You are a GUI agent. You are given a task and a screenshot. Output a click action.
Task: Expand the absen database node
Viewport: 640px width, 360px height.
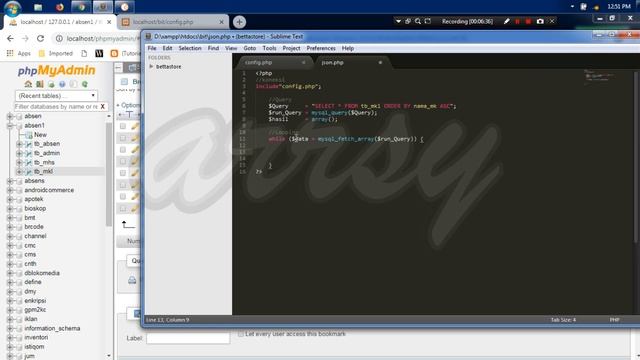point(10,116)
